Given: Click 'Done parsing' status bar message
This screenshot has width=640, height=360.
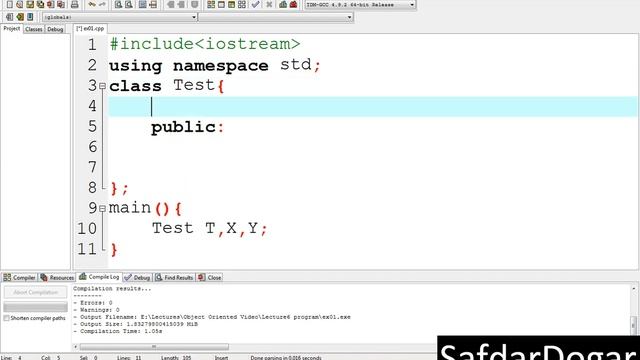Looking at the screenshot, I should tap(286, 358).
